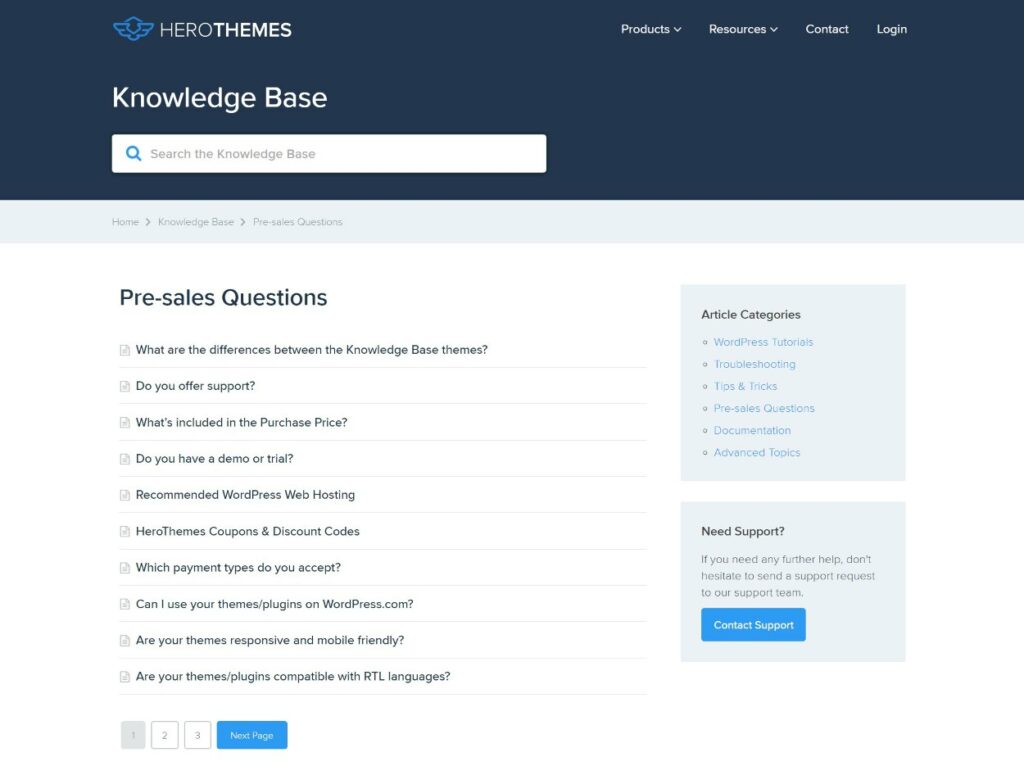Click the Contact Support button

coord(753,624)
